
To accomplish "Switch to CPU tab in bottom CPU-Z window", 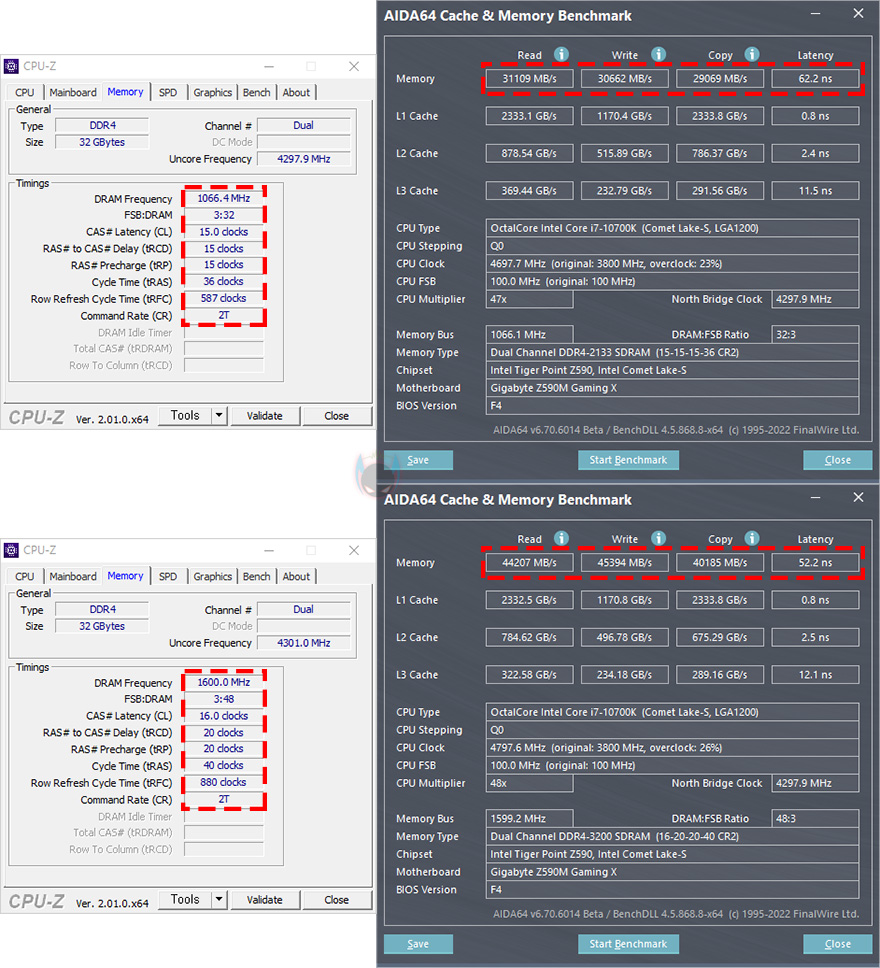I will click(25, 577).
